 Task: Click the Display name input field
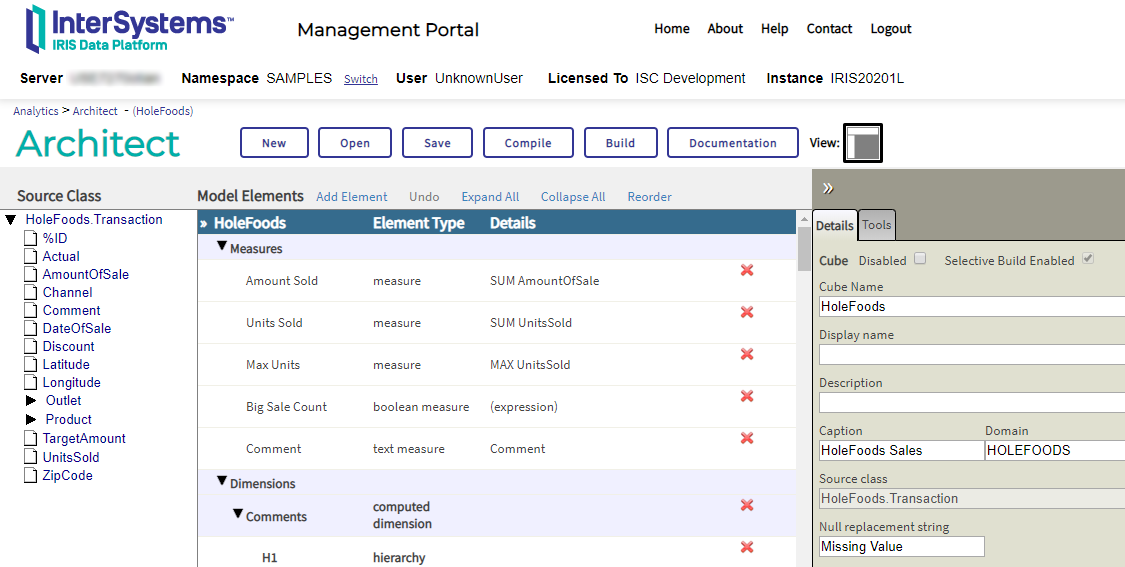click(x=972, y=355)
